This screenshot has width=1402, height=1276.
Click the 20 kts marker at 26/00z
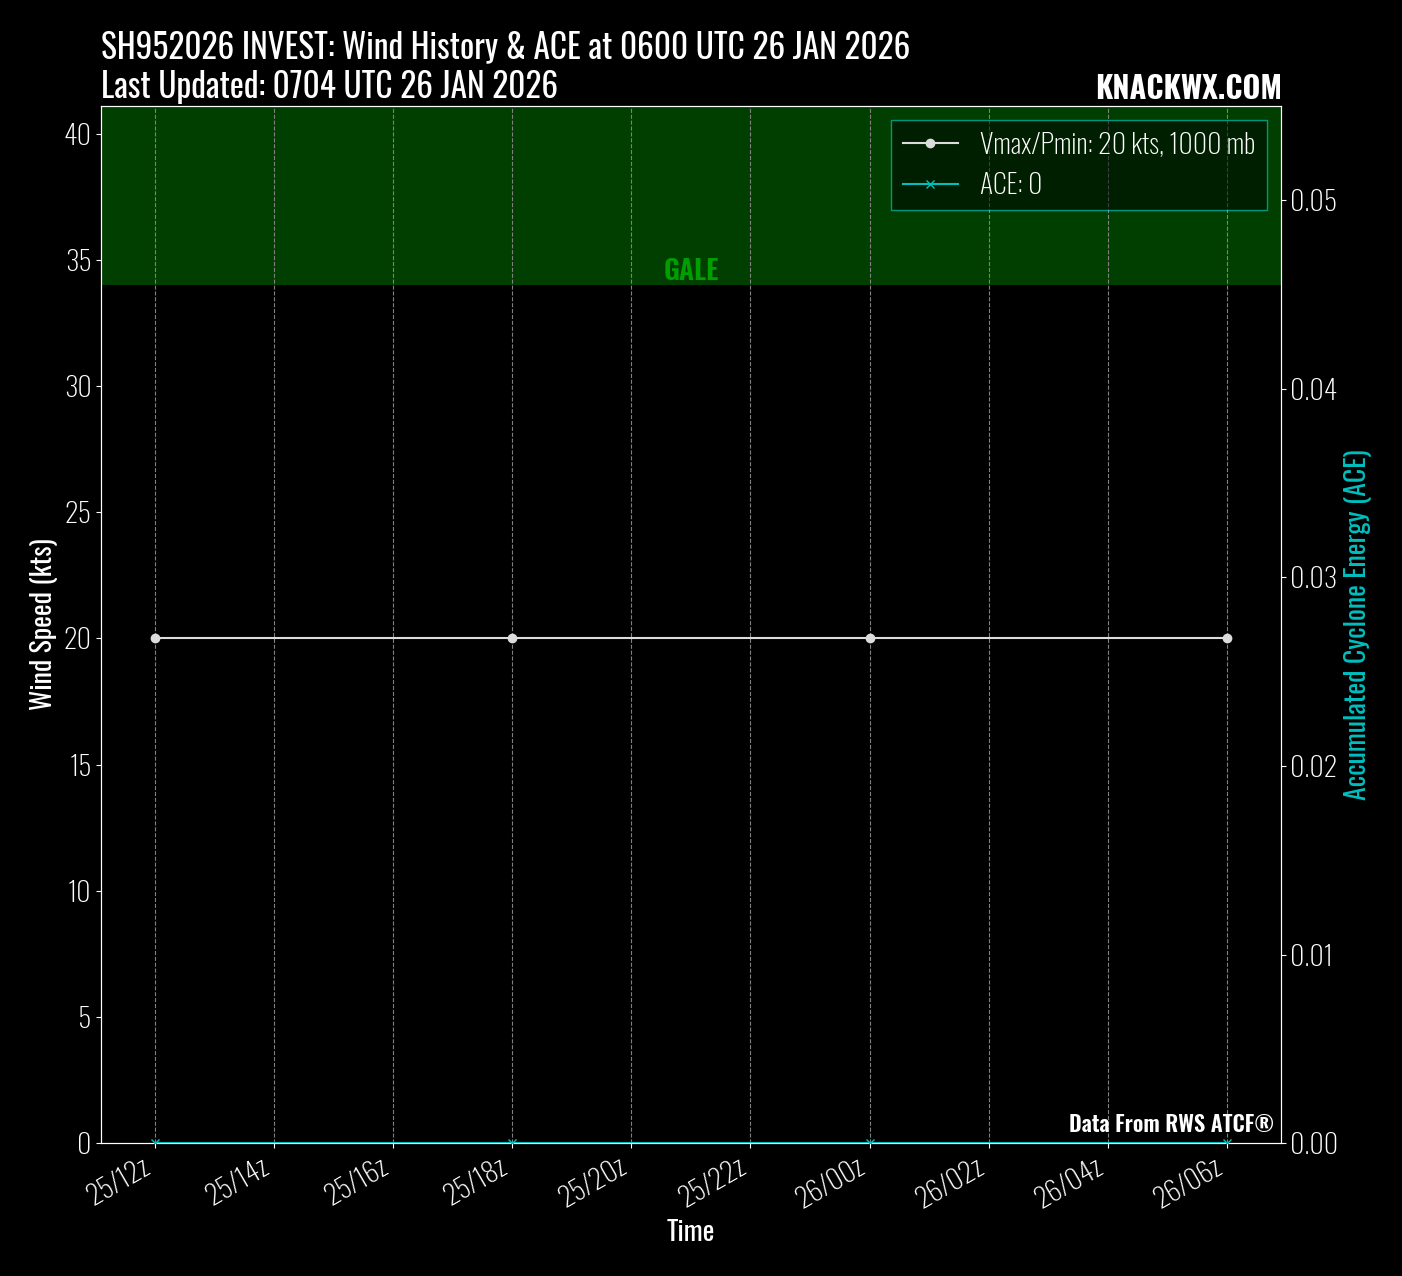point(870,638)
